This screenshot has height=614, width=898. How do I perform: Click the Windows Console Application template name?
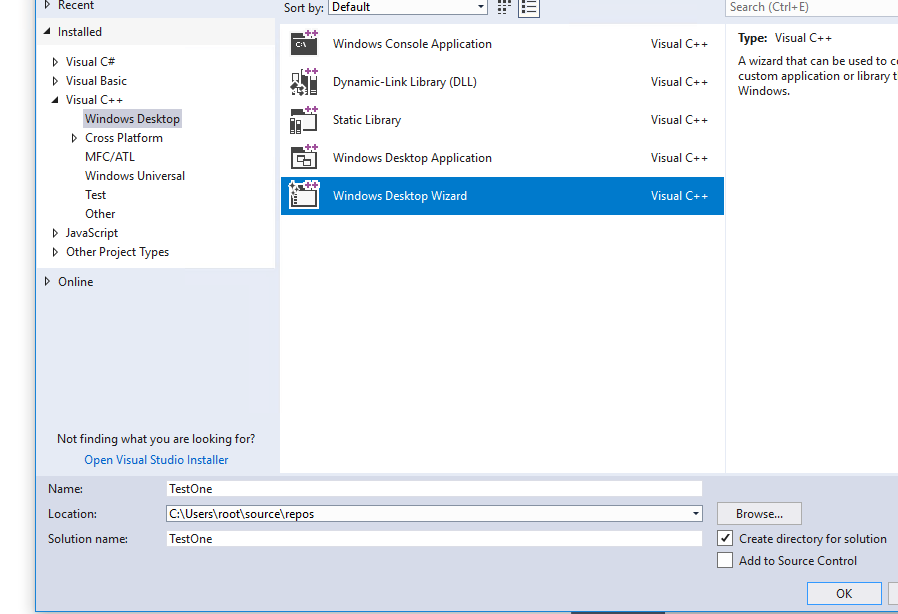pos(412,44)
